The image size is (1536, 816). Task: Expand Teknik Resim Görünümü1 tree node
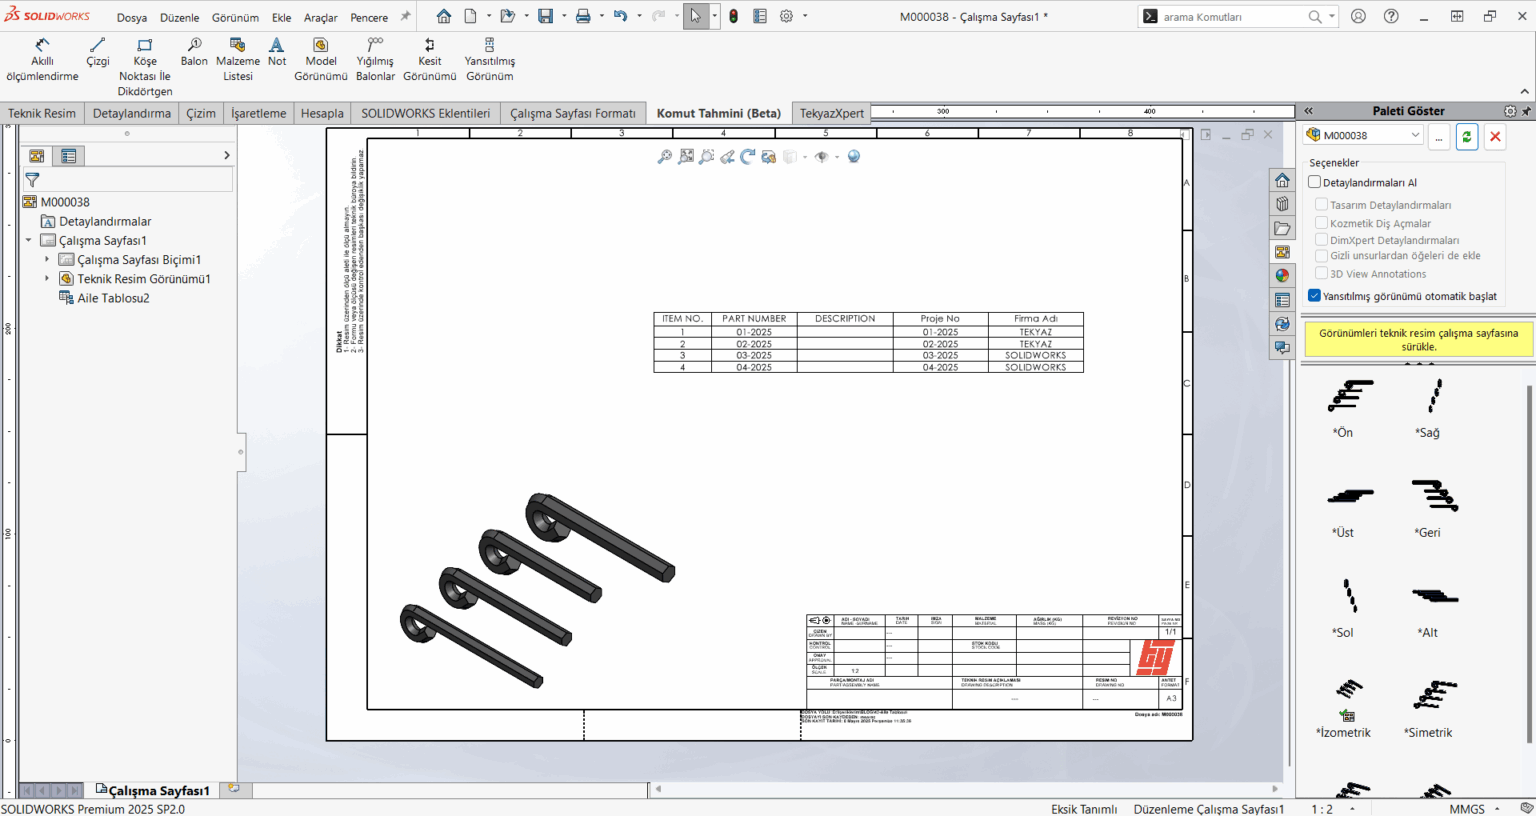pyautogui.click(x=47, y=279)
